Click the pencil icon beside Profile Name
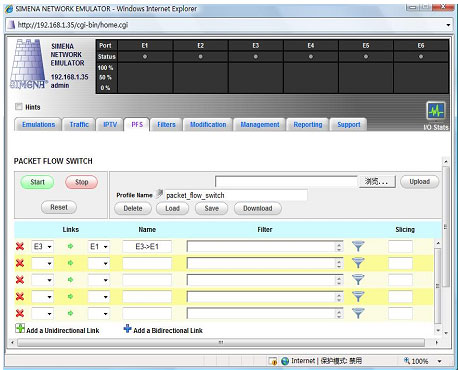458x370 pixels. [x=159, y=193]
